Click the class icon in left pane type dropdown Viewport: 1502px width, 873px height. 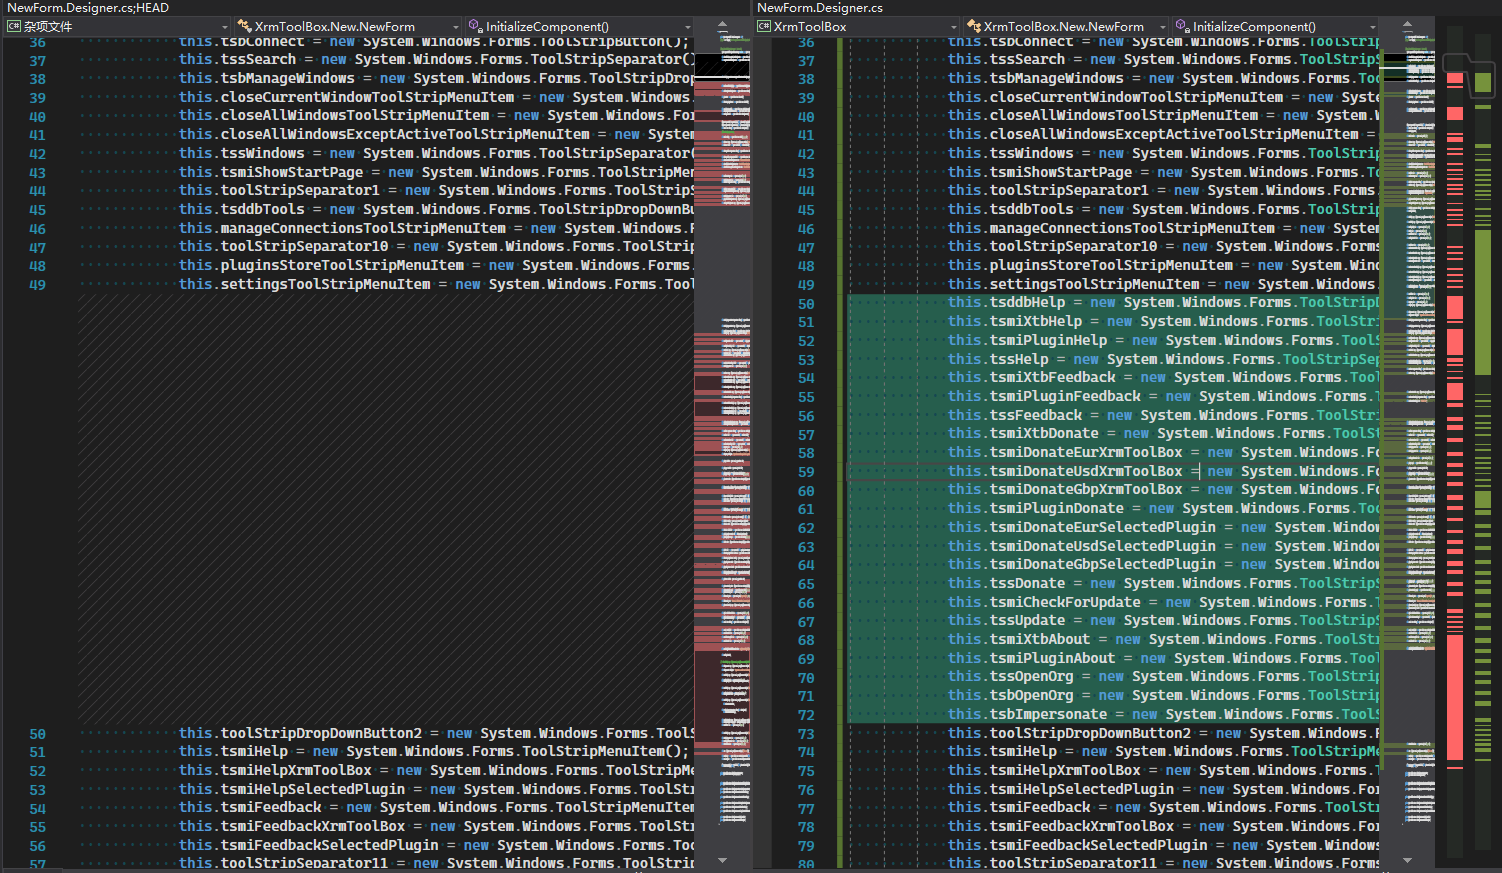[x=244, y=27]
